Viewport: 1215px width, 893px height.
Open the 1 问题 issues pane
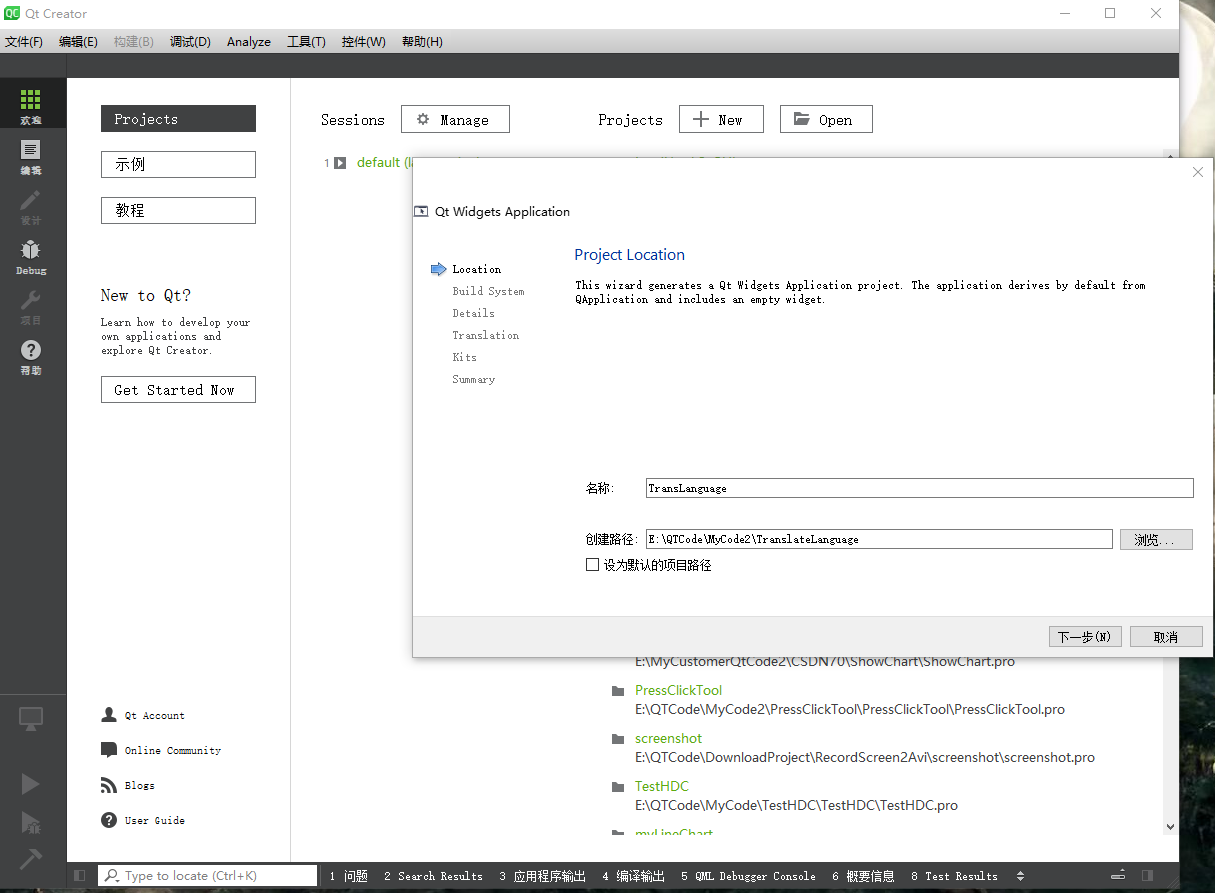[348, 876]
